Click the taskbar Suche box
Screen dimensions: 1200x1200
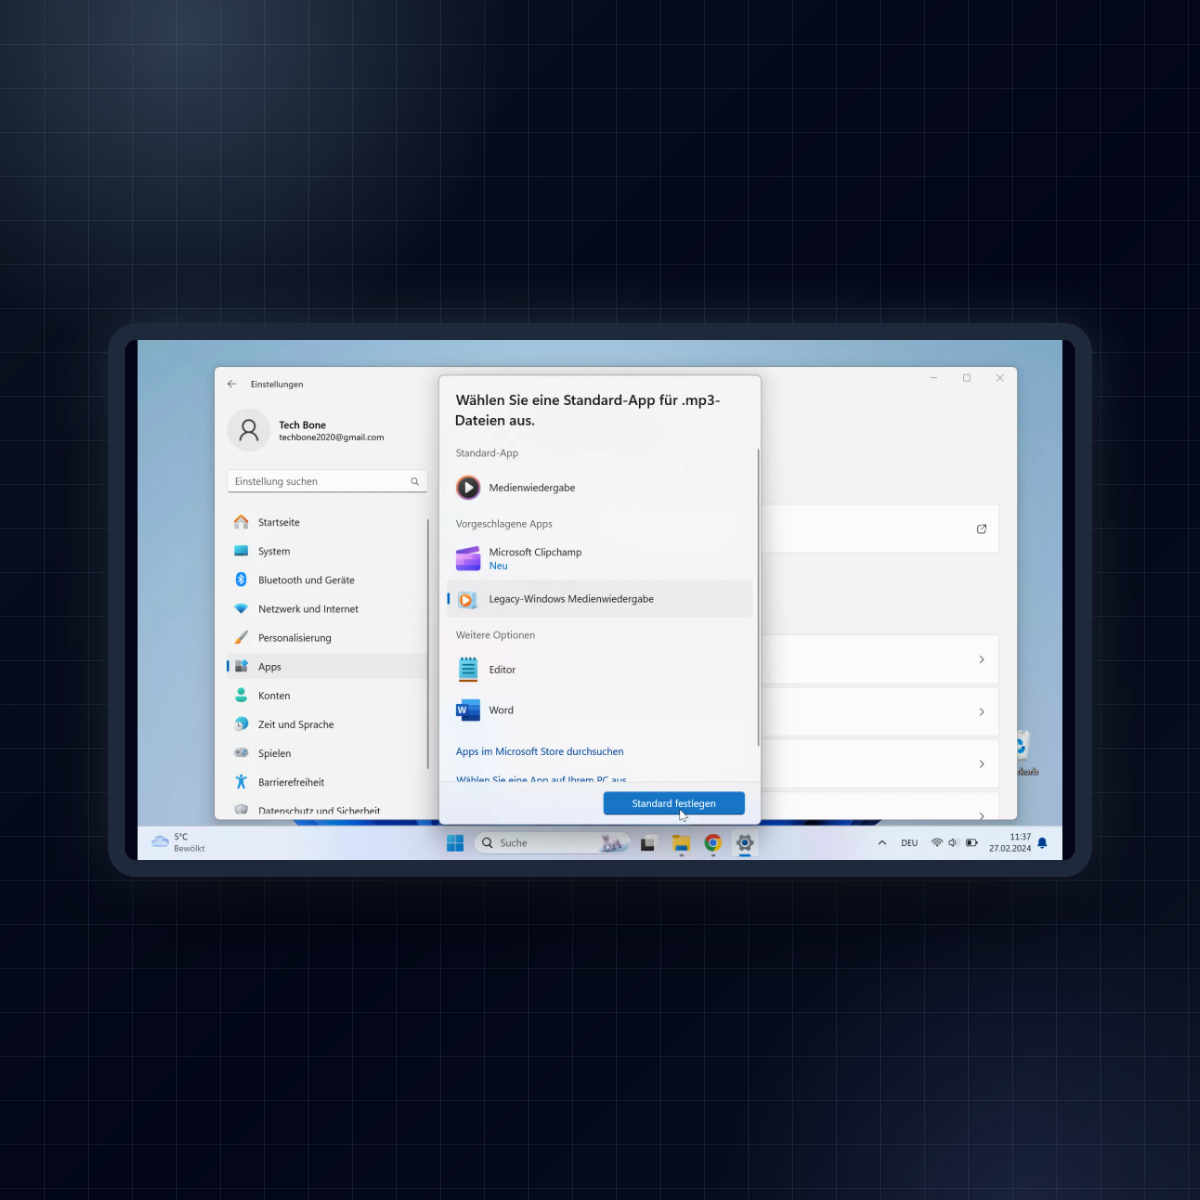pos(552,843)
